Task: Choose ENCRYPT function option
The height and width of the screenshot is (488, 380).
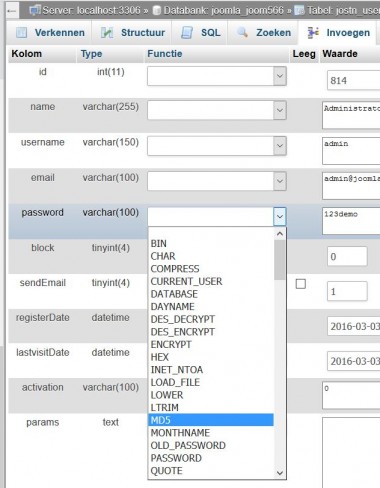Action: [211, 345]
